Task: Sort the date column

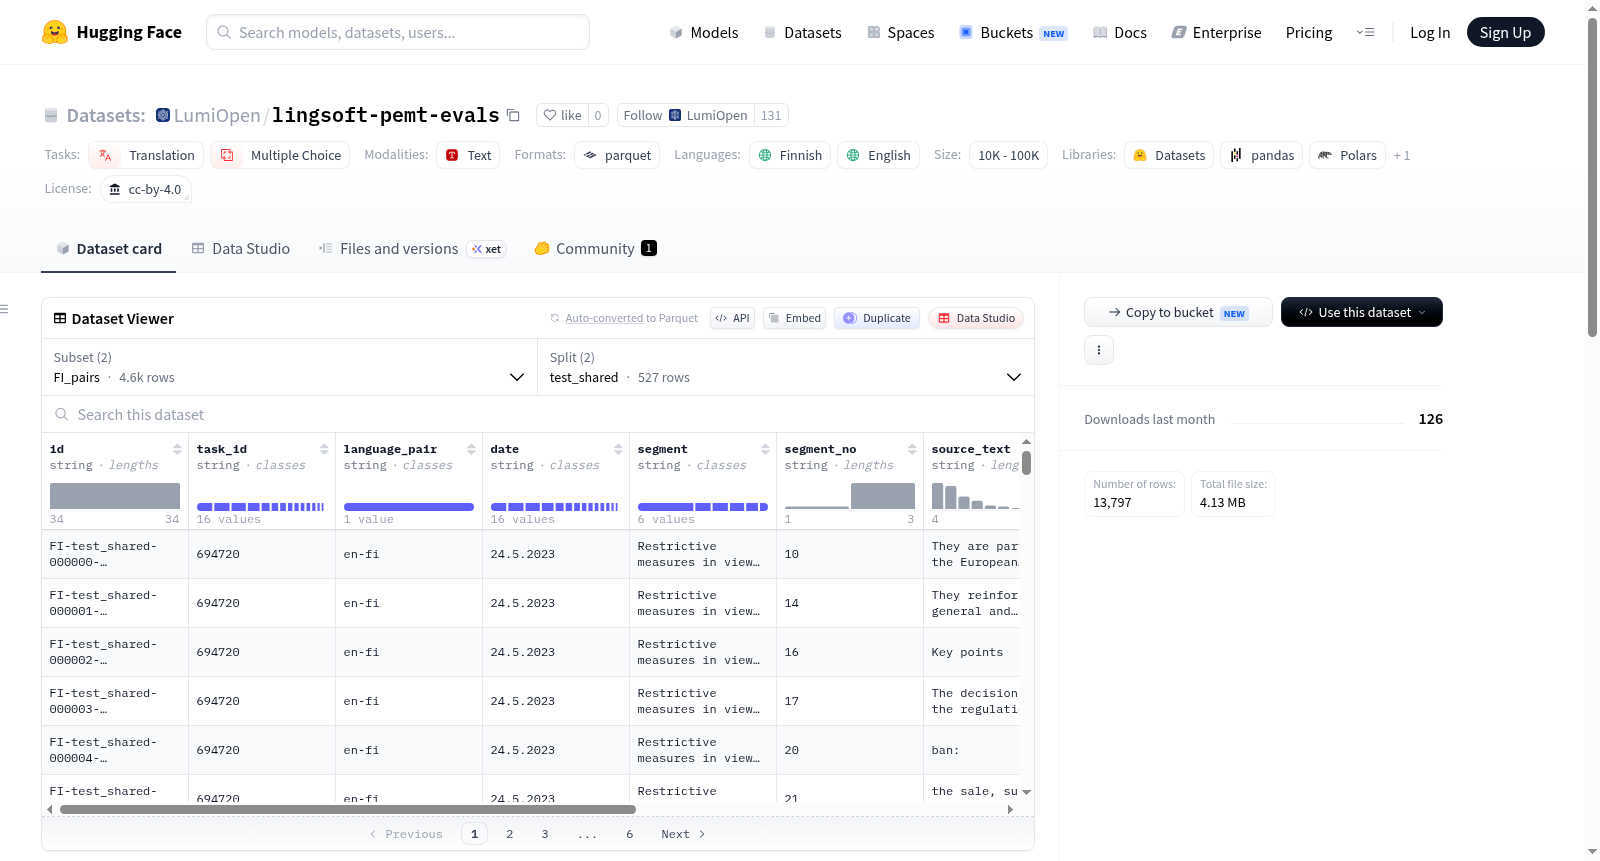Action: click(618, 449)
